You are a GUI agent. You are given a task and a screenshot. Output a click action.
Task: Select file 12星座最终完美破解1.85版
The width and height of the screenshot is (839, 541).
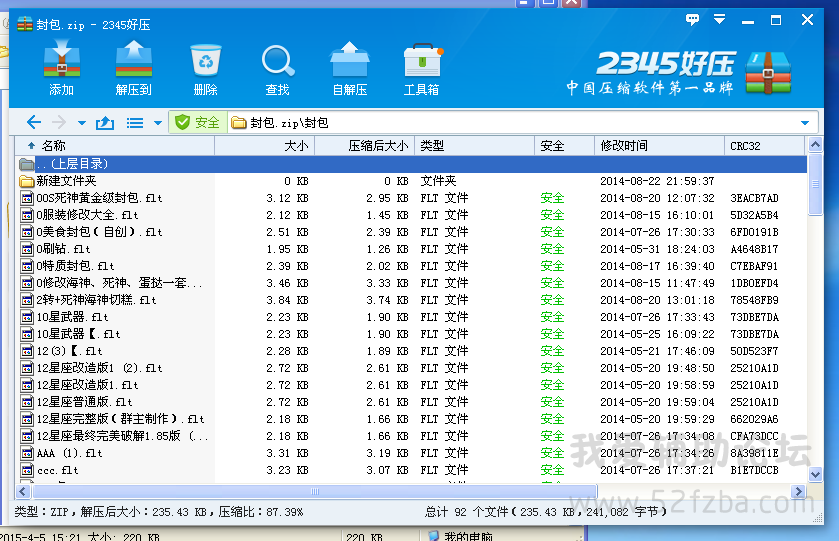411,436
